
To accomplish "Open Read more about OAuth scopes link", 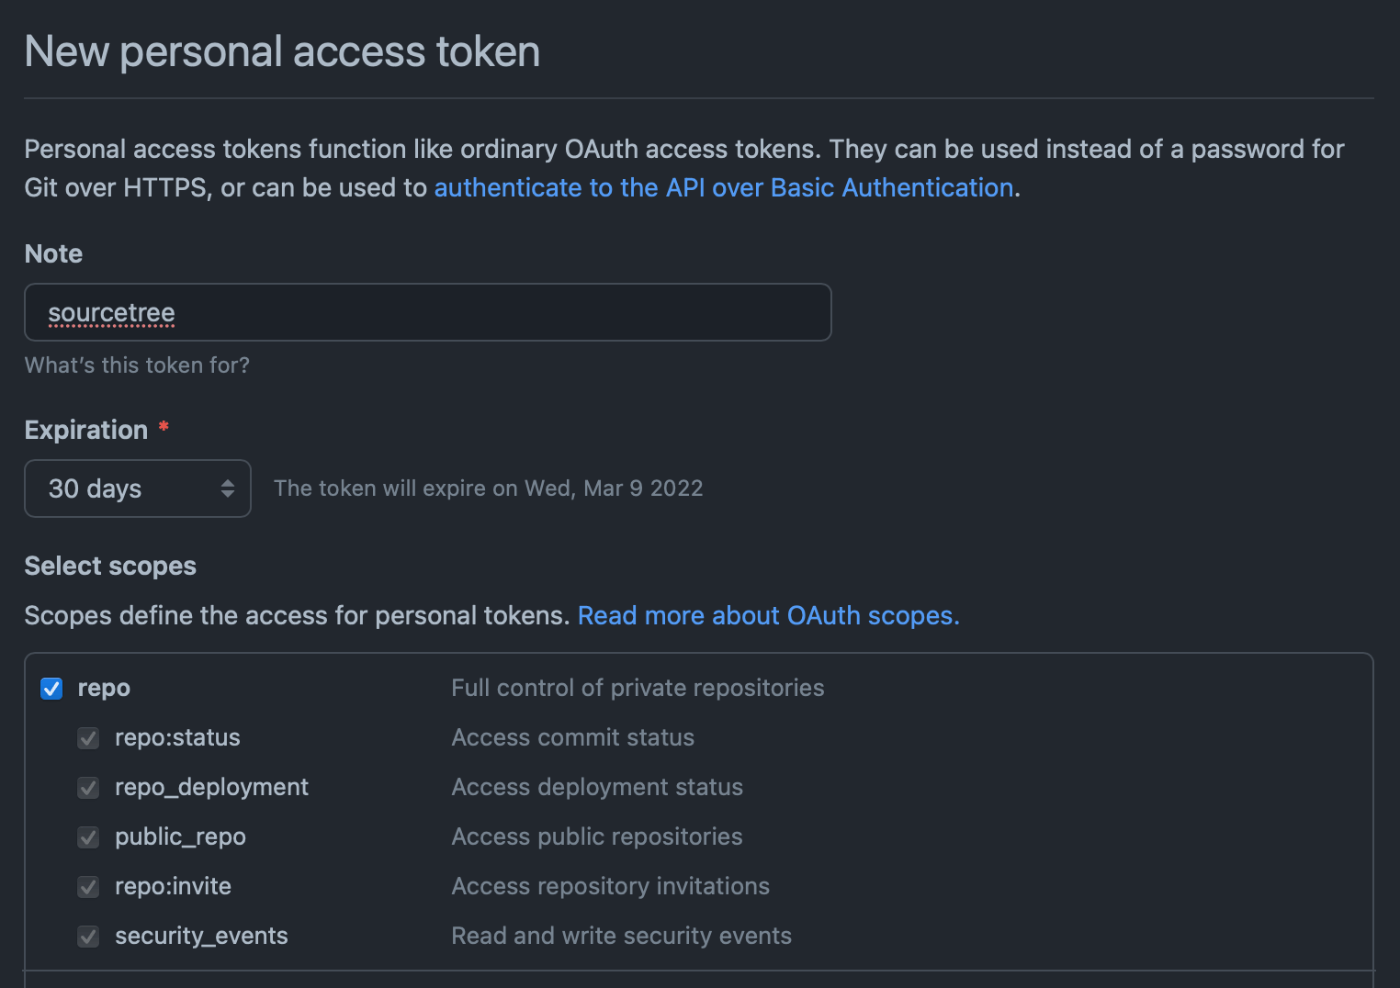I will tap(768, 616).
